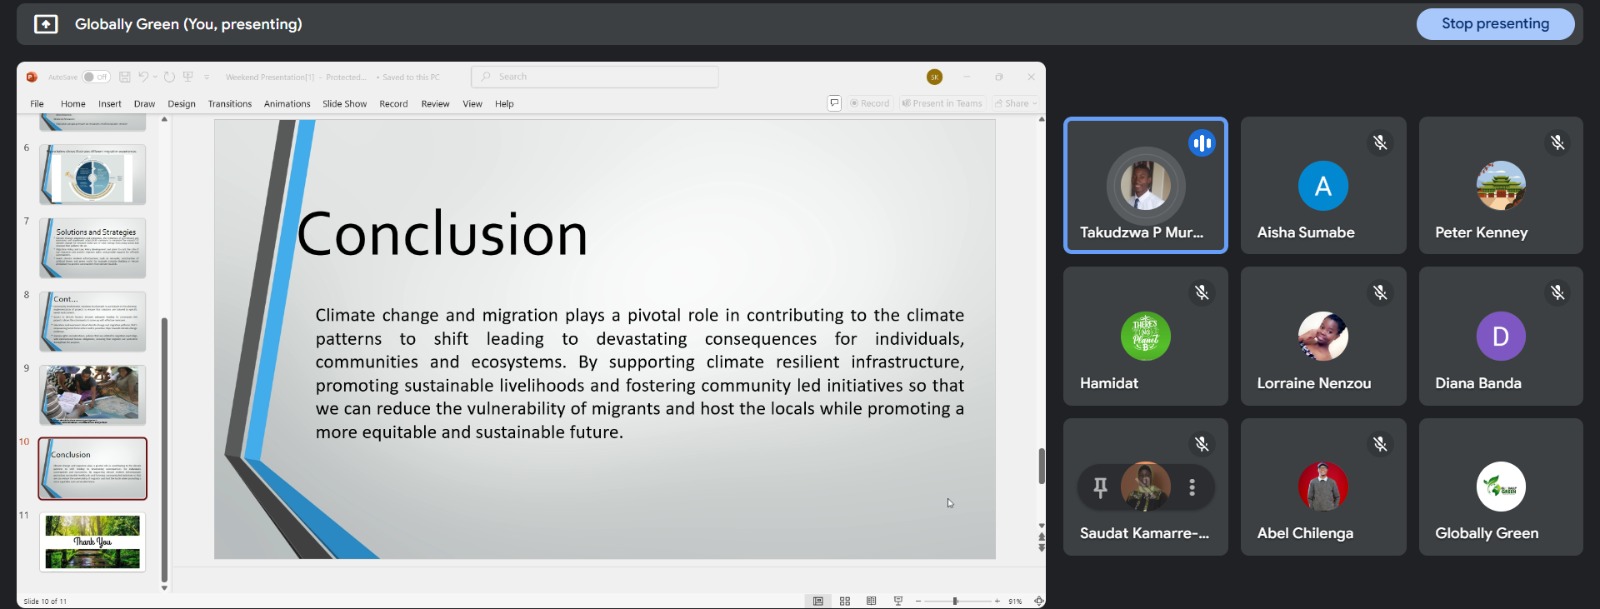The image size is (1600, 609).
Task: Click the slide thumbnail panel scrollbar
Action: pos(164,450)
